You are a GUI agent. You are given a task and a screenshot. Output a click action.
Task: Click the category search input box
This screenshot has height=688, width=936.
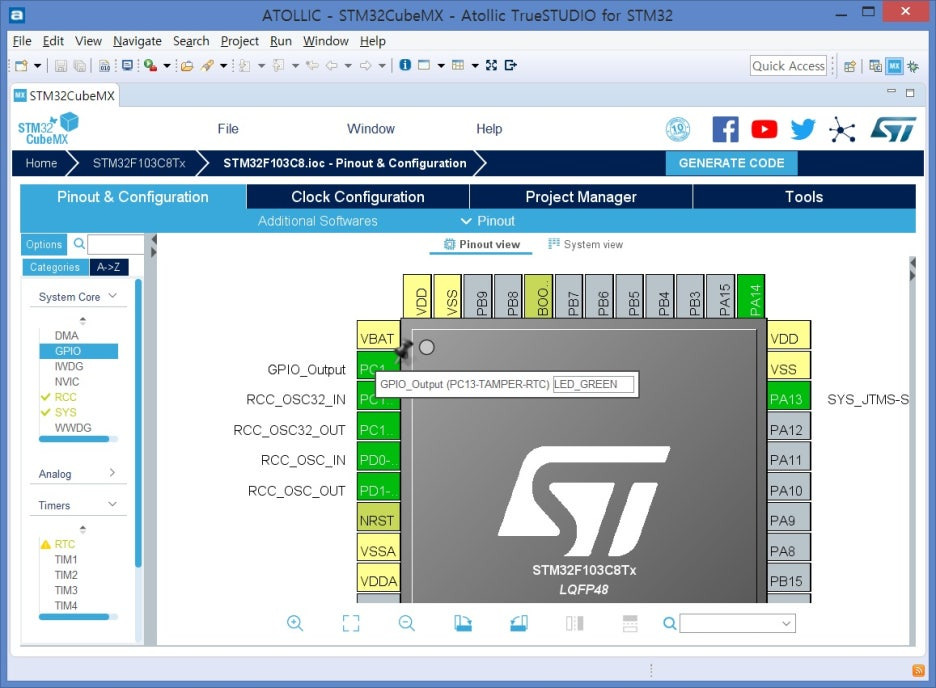tap(116, 244)
